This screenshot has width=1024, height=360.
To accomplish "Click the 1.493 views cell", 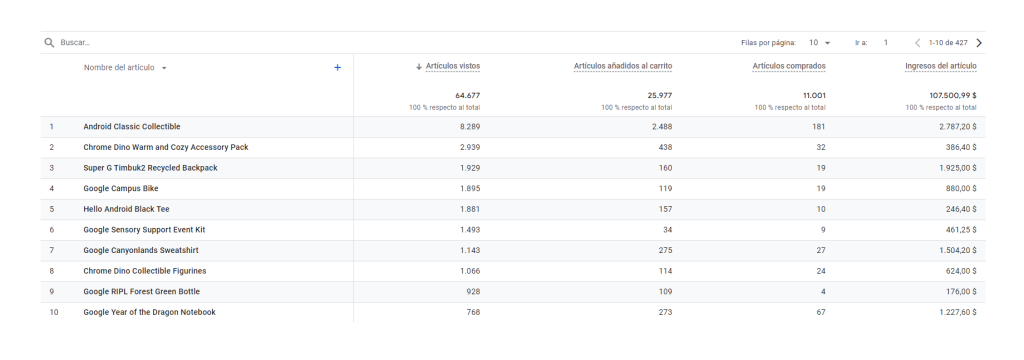I will (x=470, y=230).
